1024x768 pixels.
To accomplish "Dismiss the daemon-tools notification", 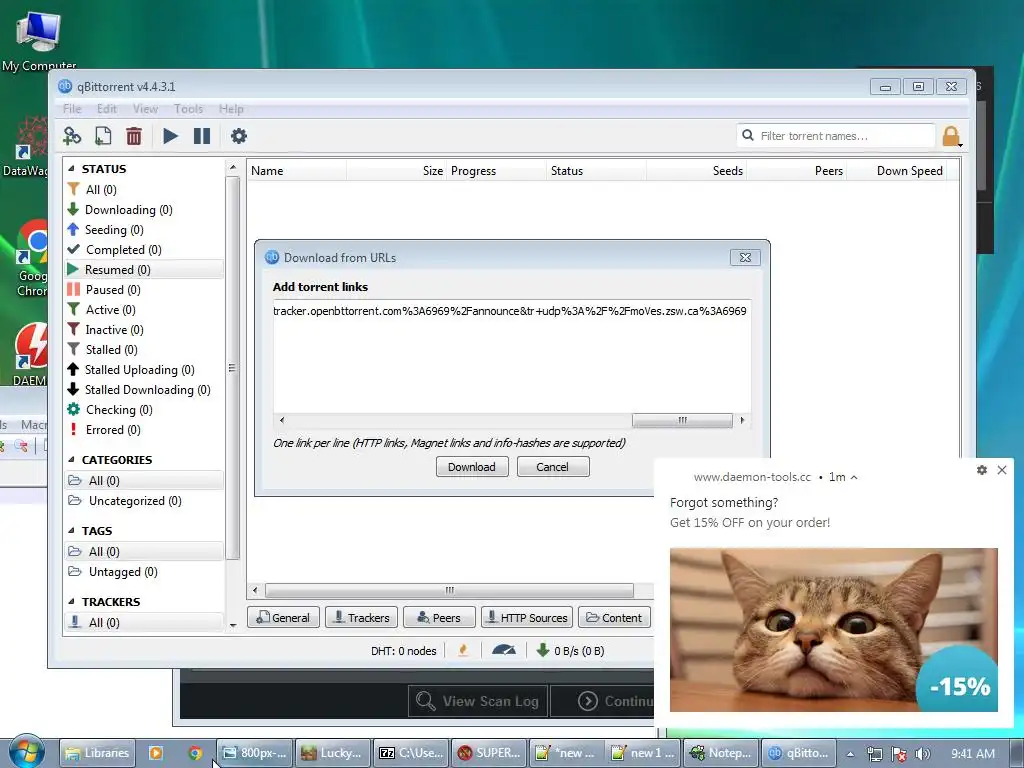I will click(x=1002, y=470).
